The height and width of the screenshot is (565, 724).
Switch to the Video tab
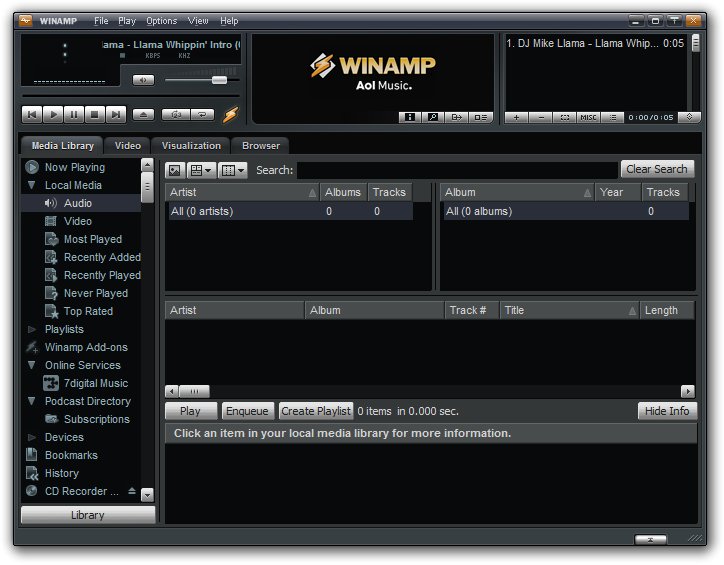tap(128, 146)
